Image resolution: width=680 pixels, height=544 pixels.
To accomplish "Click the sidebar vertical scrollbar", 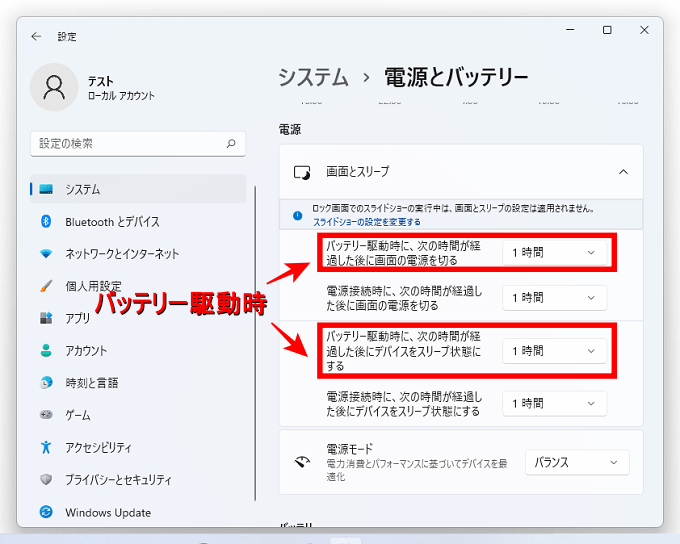I will pos(255,343).
